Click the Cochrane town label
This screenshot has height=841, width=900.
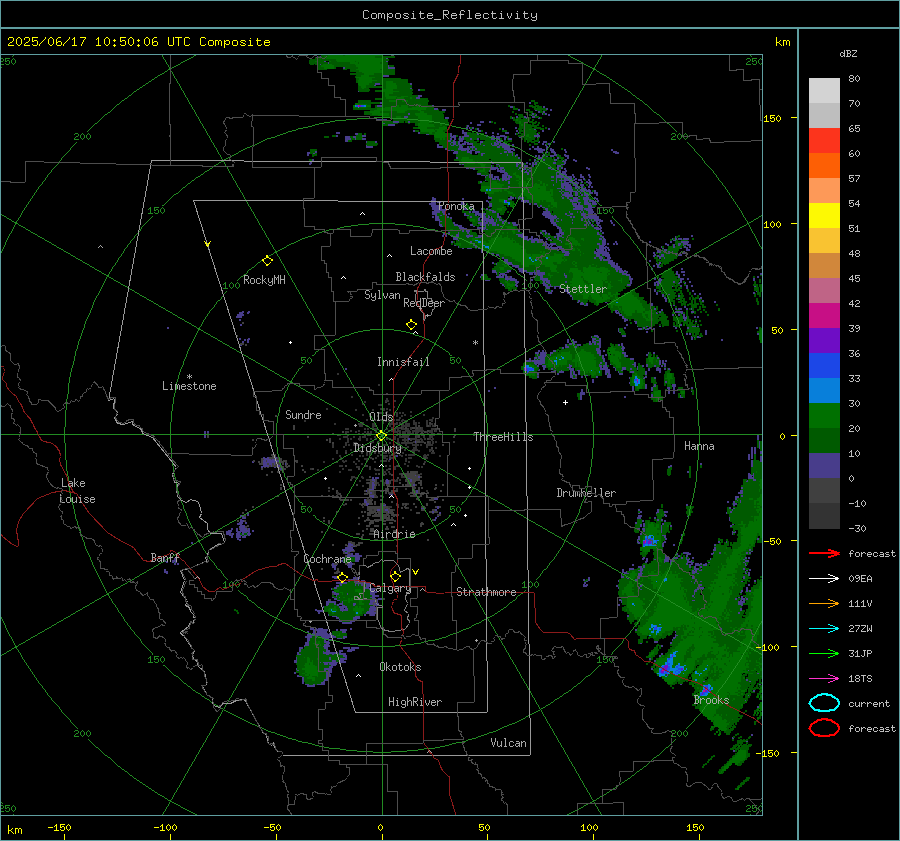[x=327, y=559]
